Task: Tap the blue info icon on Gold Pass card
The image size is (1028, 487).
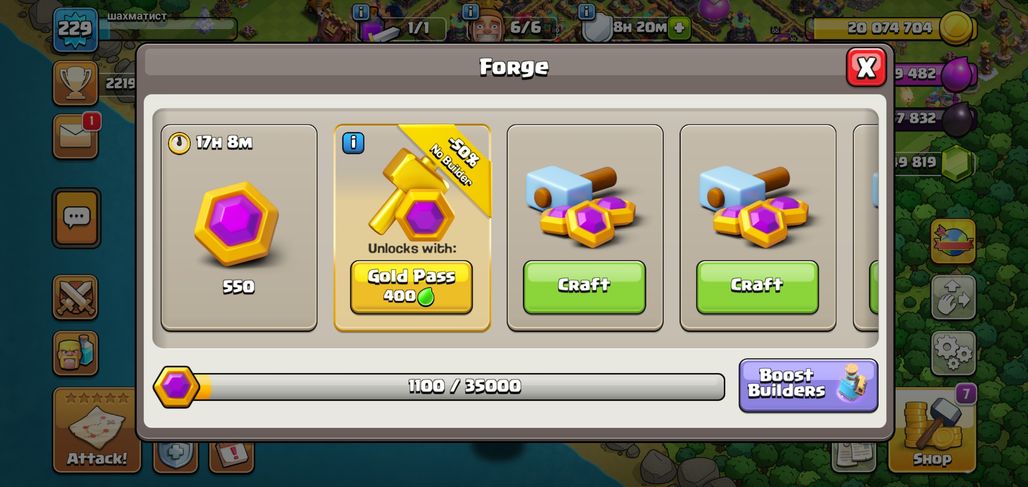Action: click(353, 143)
